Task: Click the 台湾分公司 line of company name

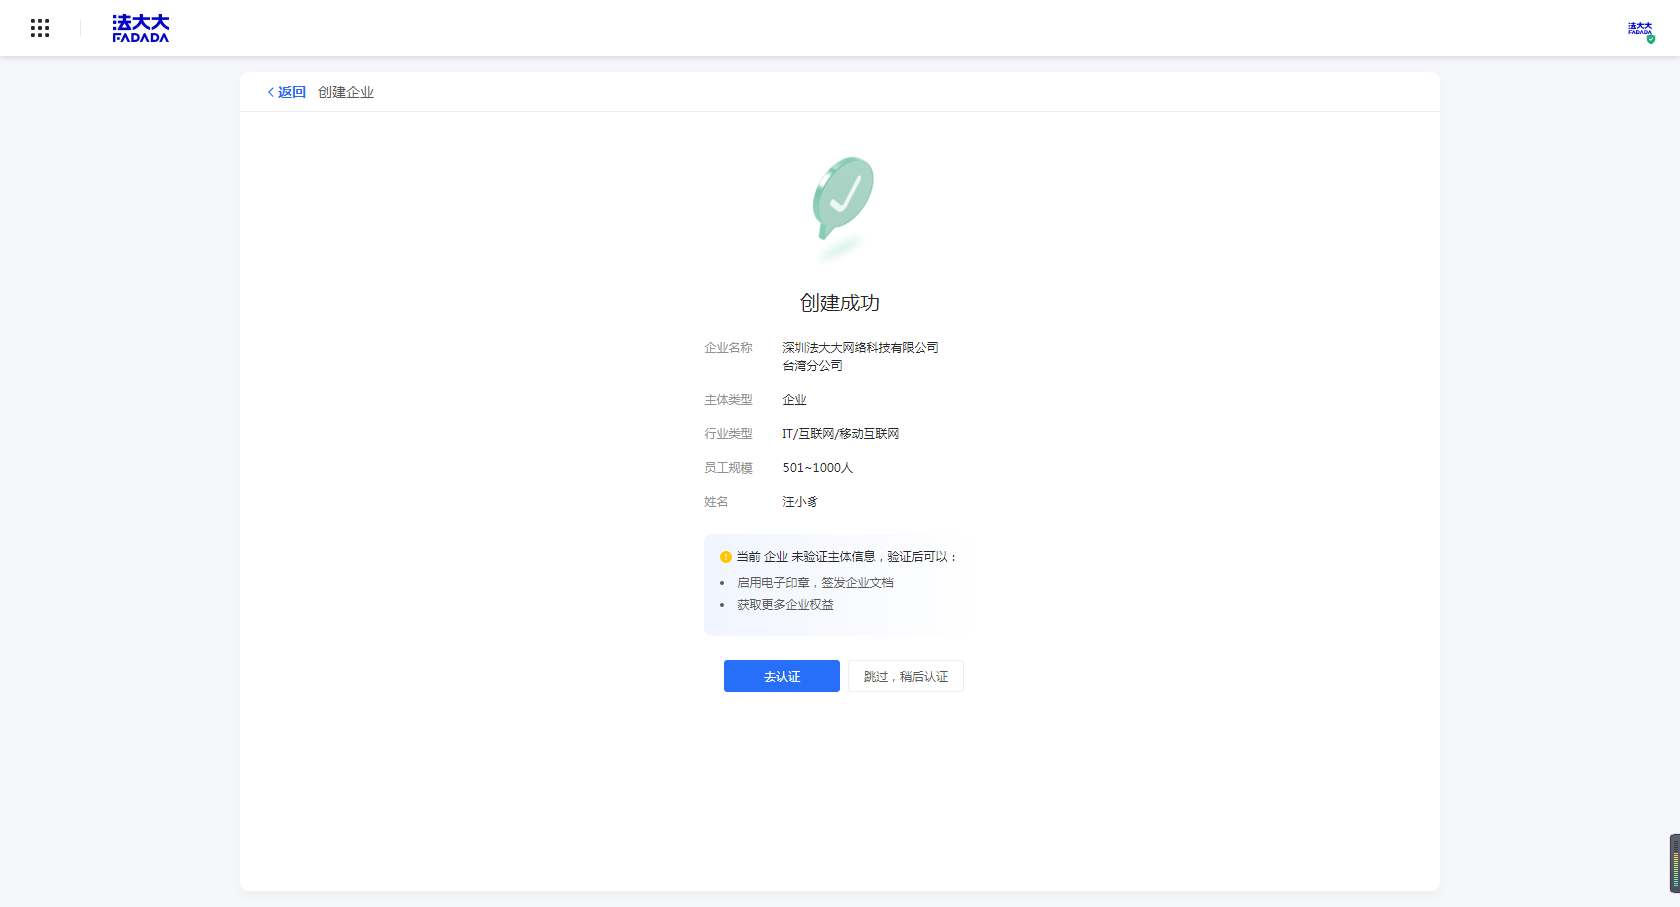Action: pos(813,366)
